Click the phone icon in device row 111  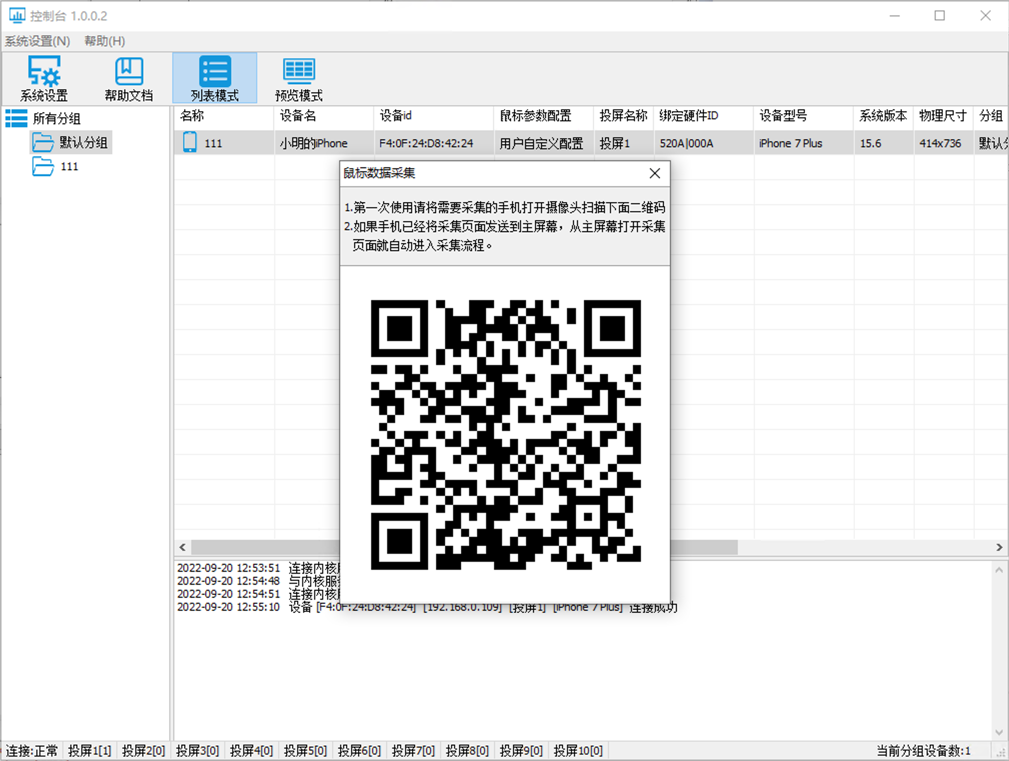pos(190,142)
